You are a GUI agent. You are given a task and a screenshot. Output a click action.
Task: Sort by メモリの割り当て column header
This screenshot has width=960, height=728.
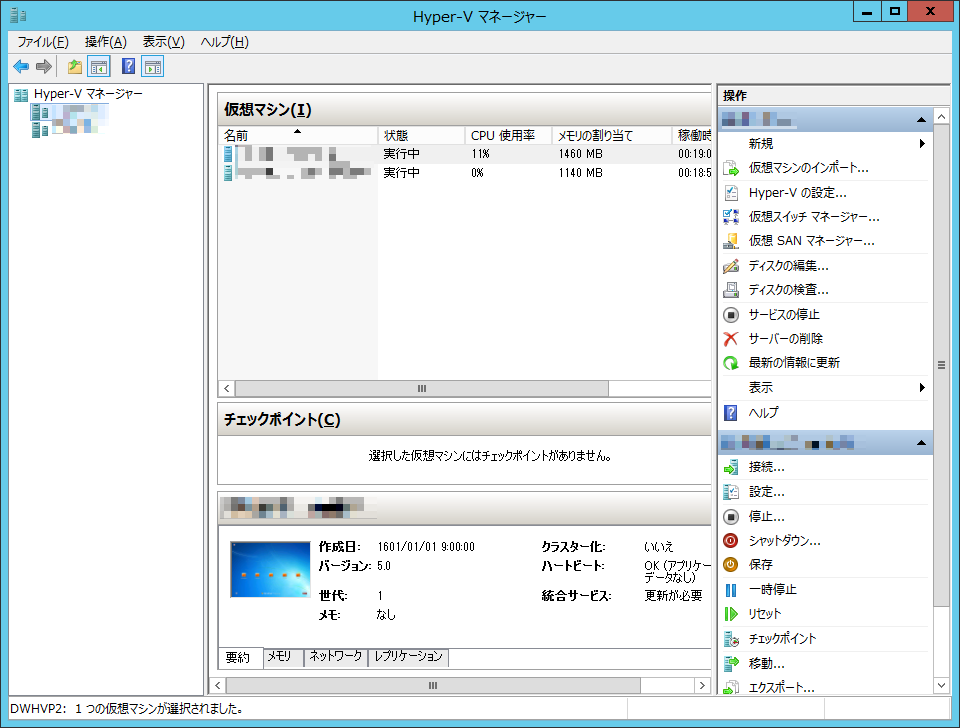(x=612, y=135)
